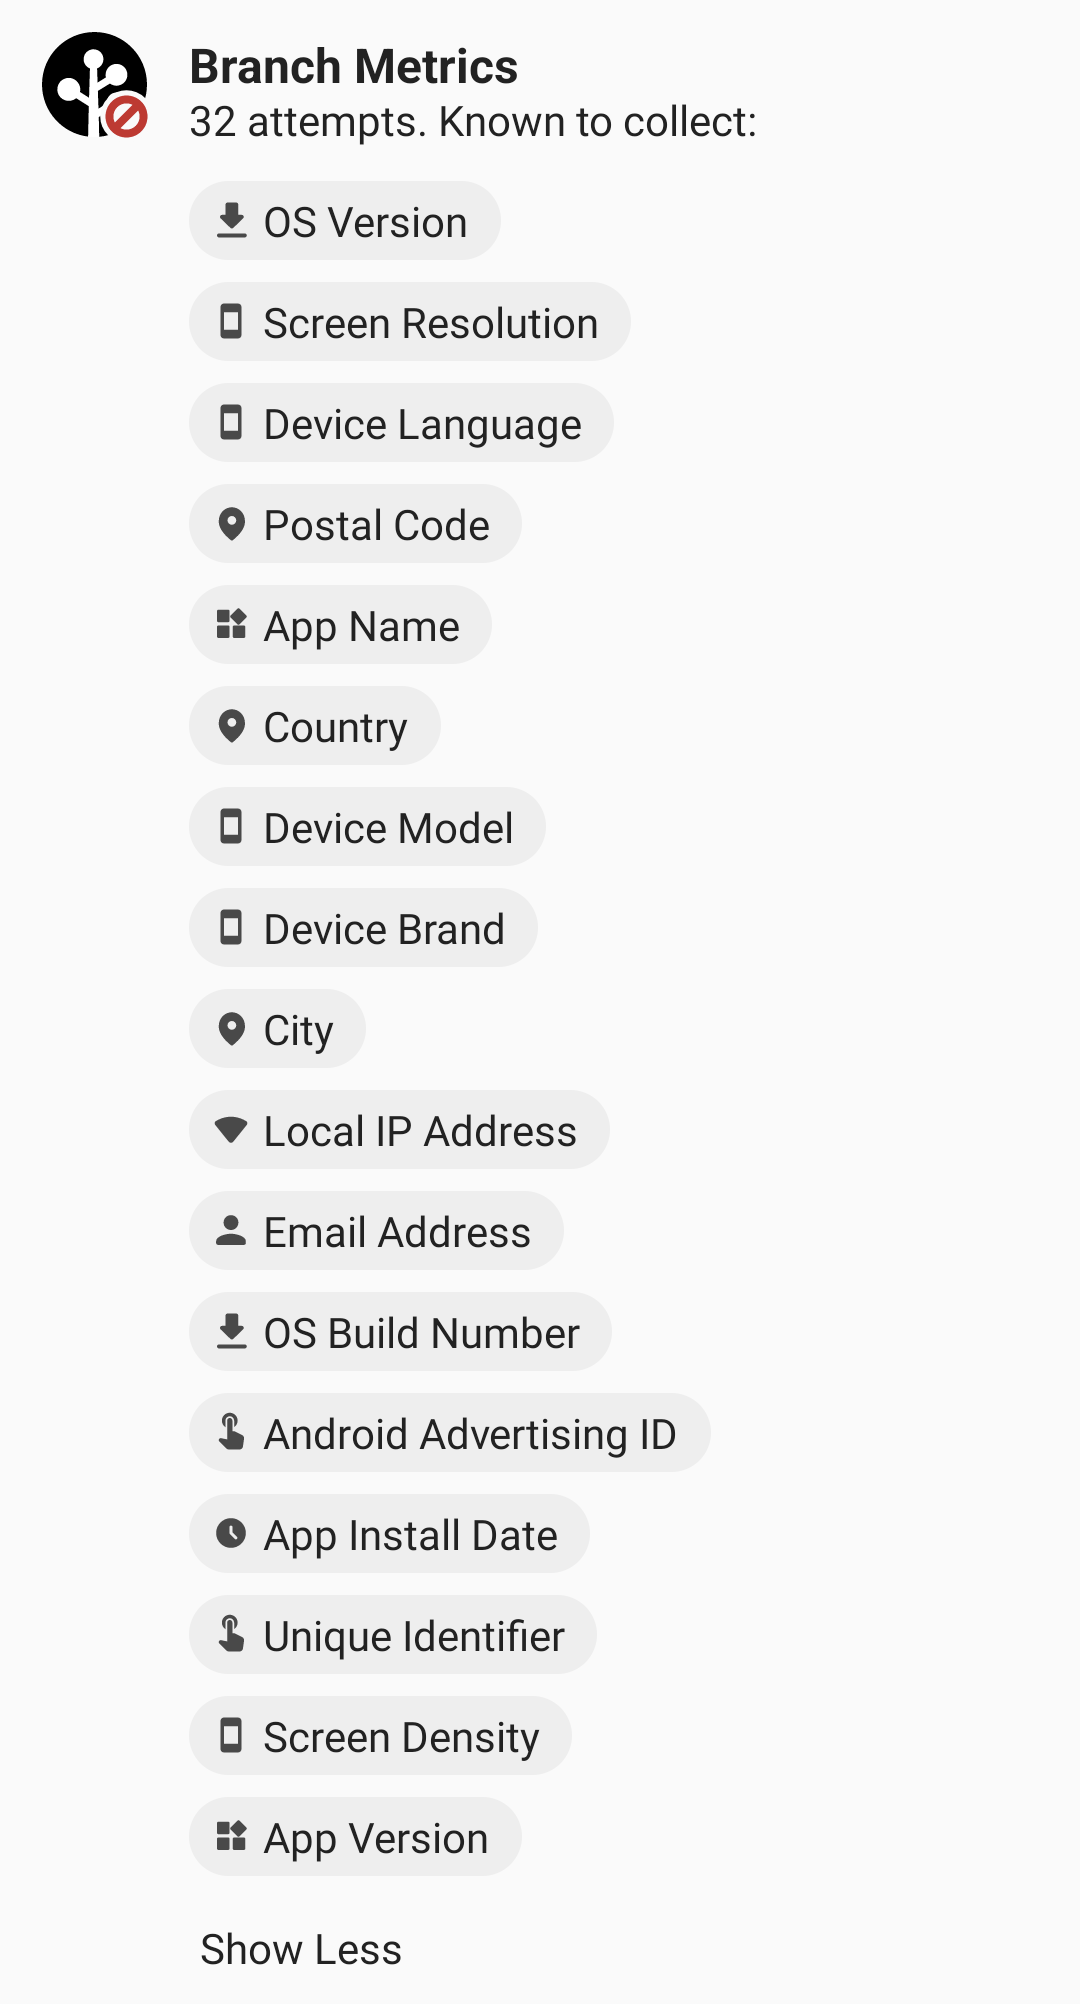
Task: Tap the touch icon on Android Advertising ID
Action: pyautogui.click(x=231, y=1433)
